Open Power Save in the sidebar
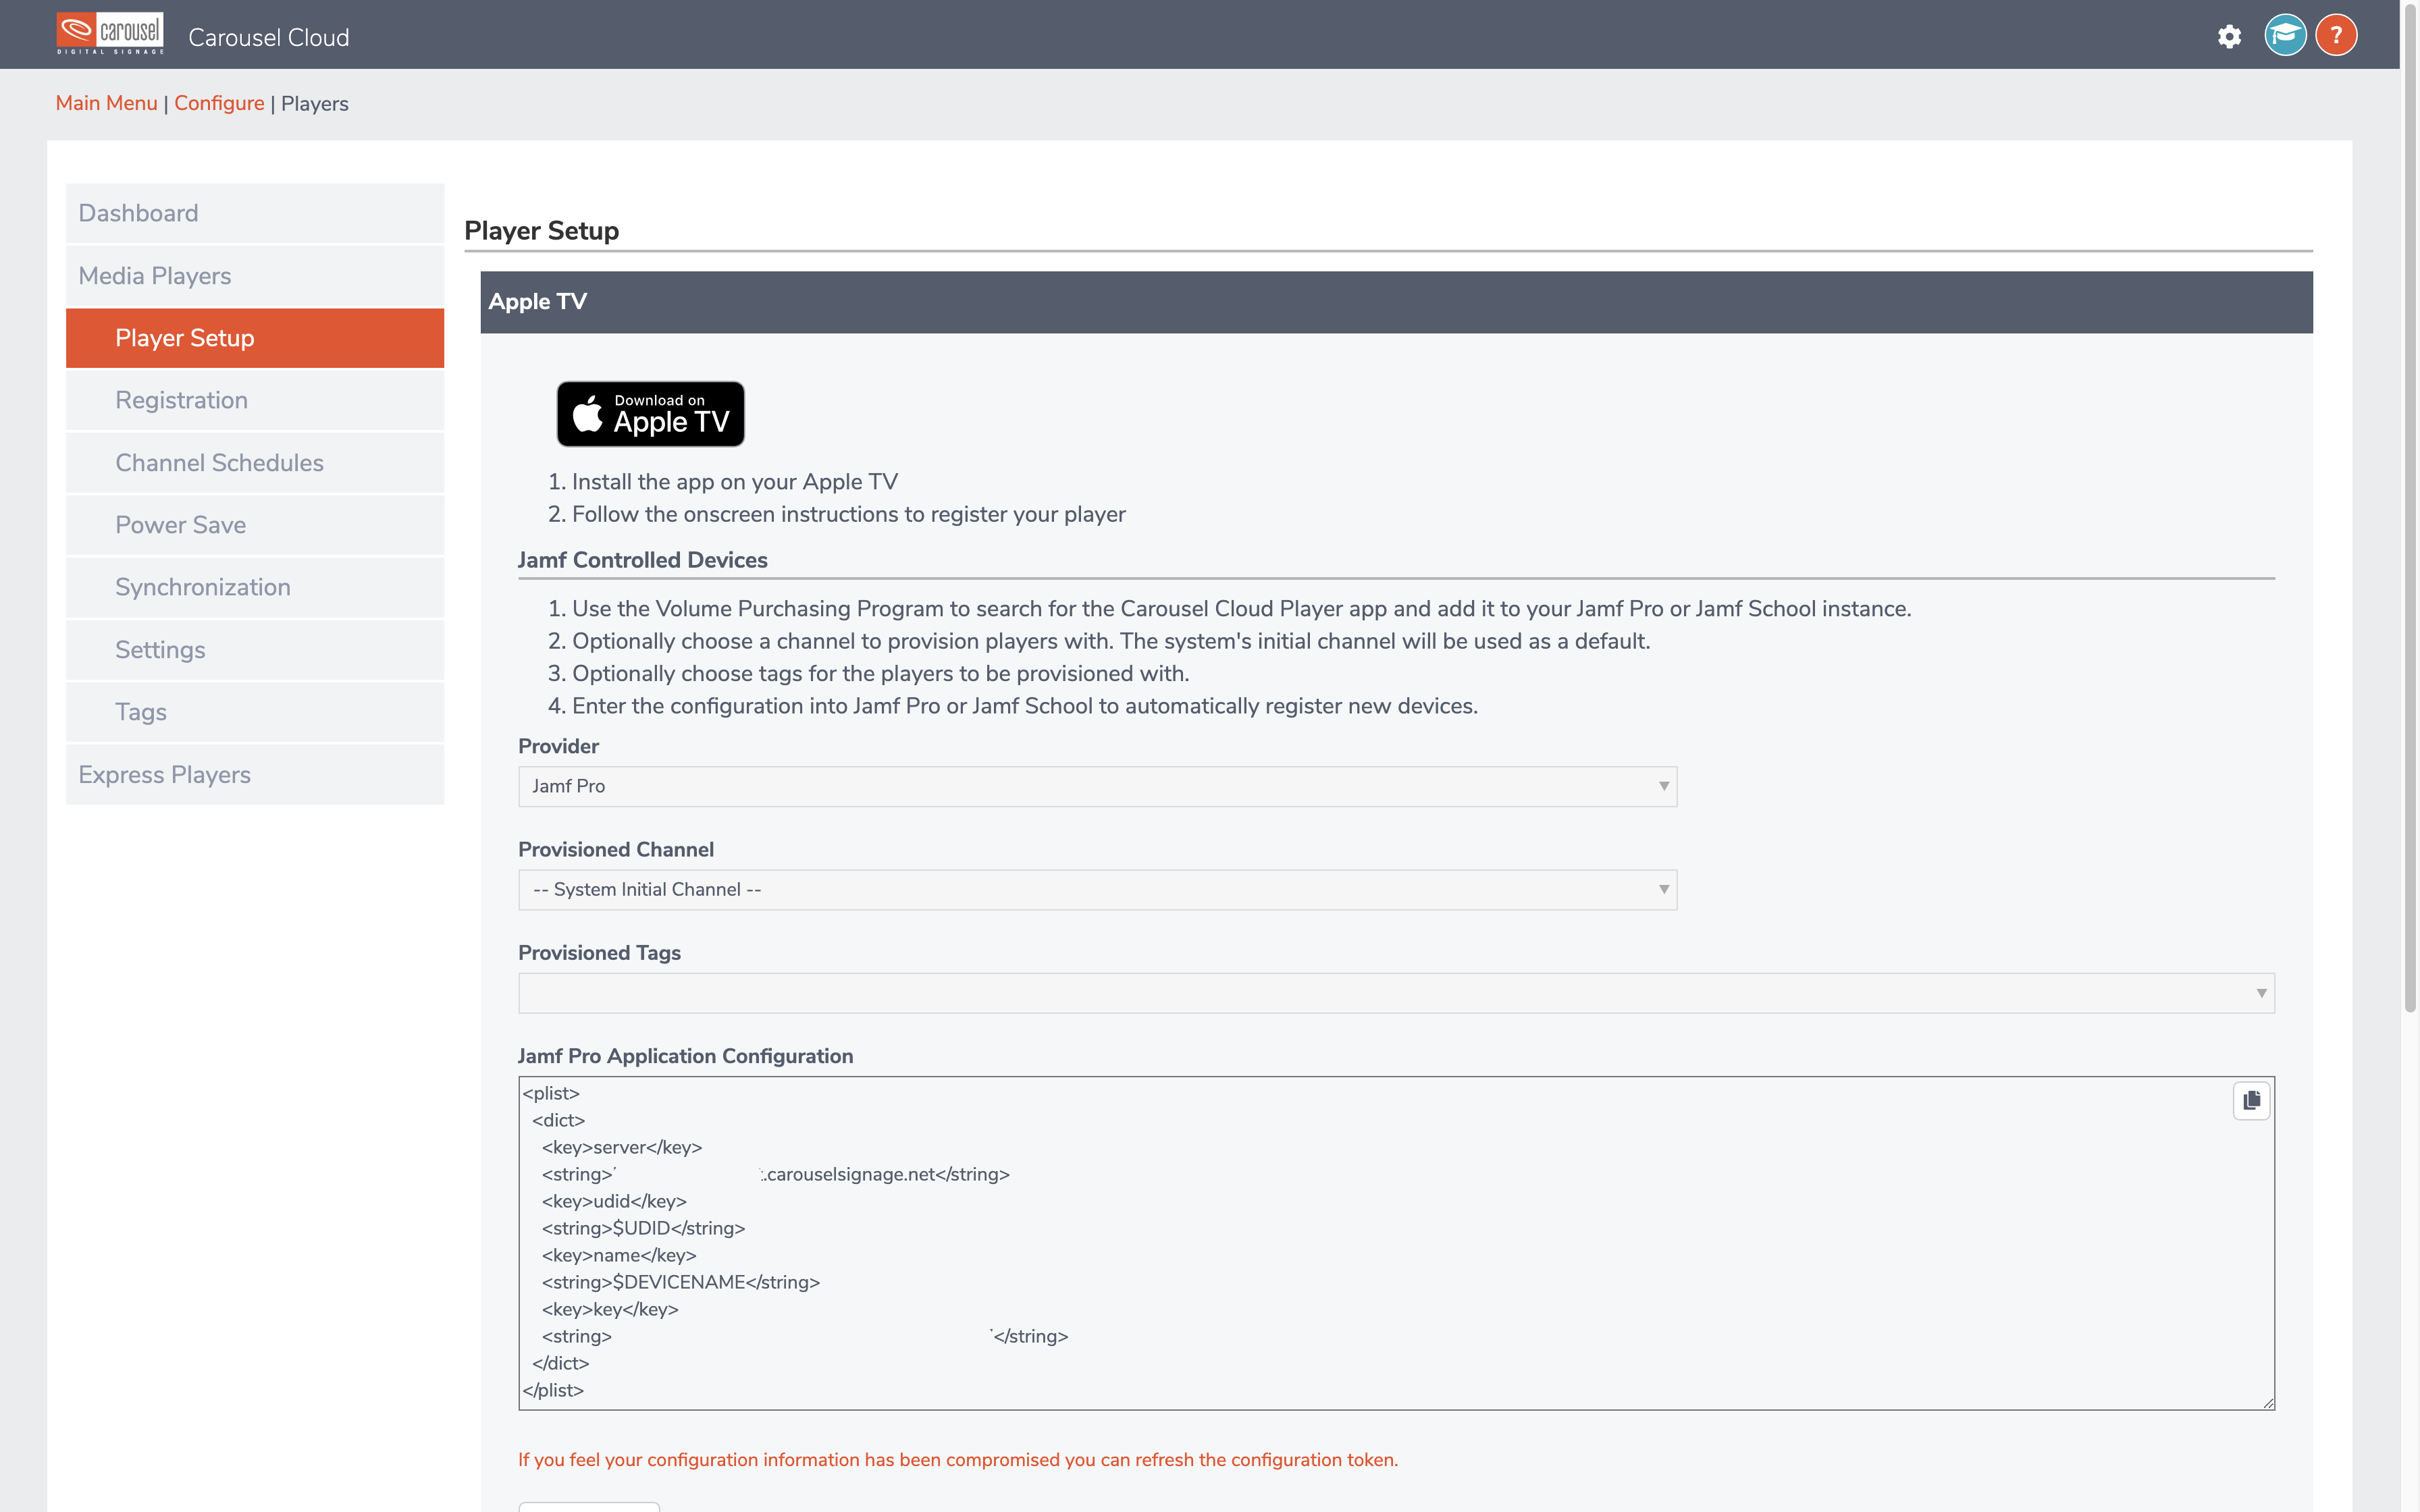 (x=255, y=525)
